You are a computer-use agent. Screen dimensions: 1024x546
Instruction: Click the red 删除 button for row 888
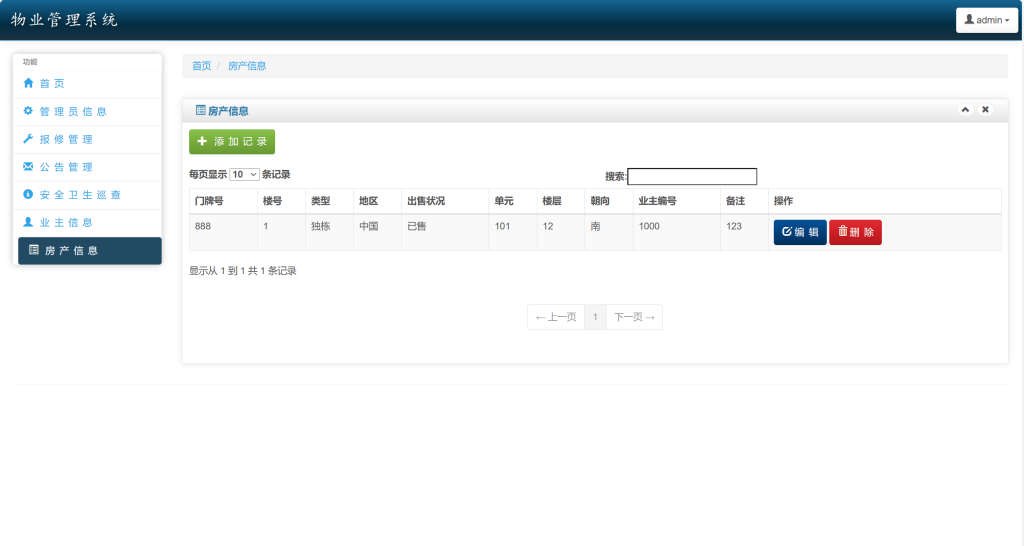tap(856, 232)
